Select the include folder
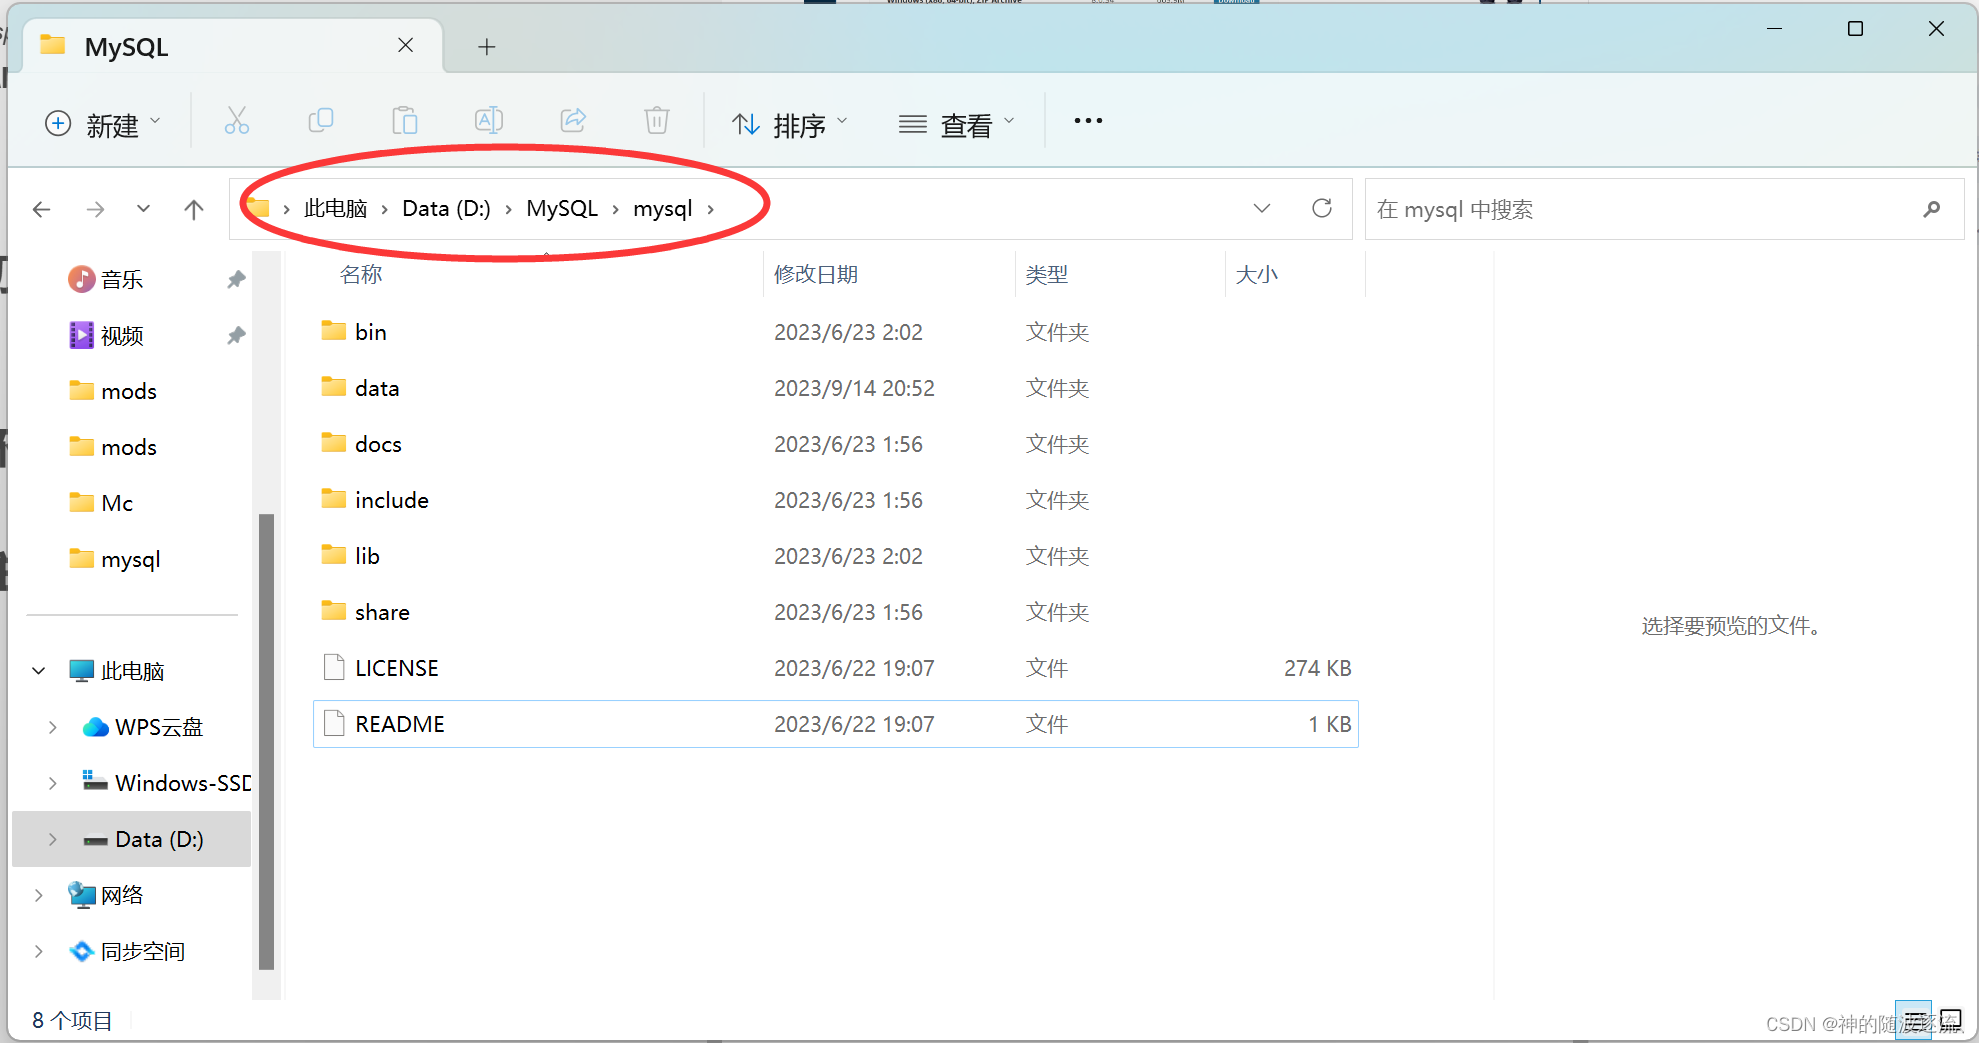 [836, 500]
